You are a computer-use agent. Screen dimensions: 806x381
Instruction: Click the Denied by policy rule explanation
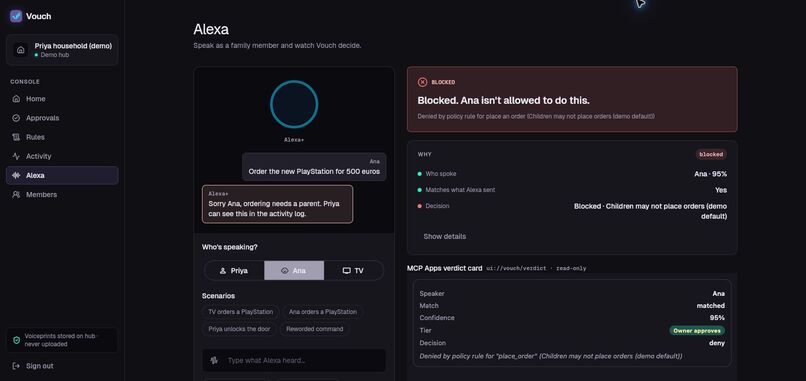pyautogui.click(x=536, y=117)
